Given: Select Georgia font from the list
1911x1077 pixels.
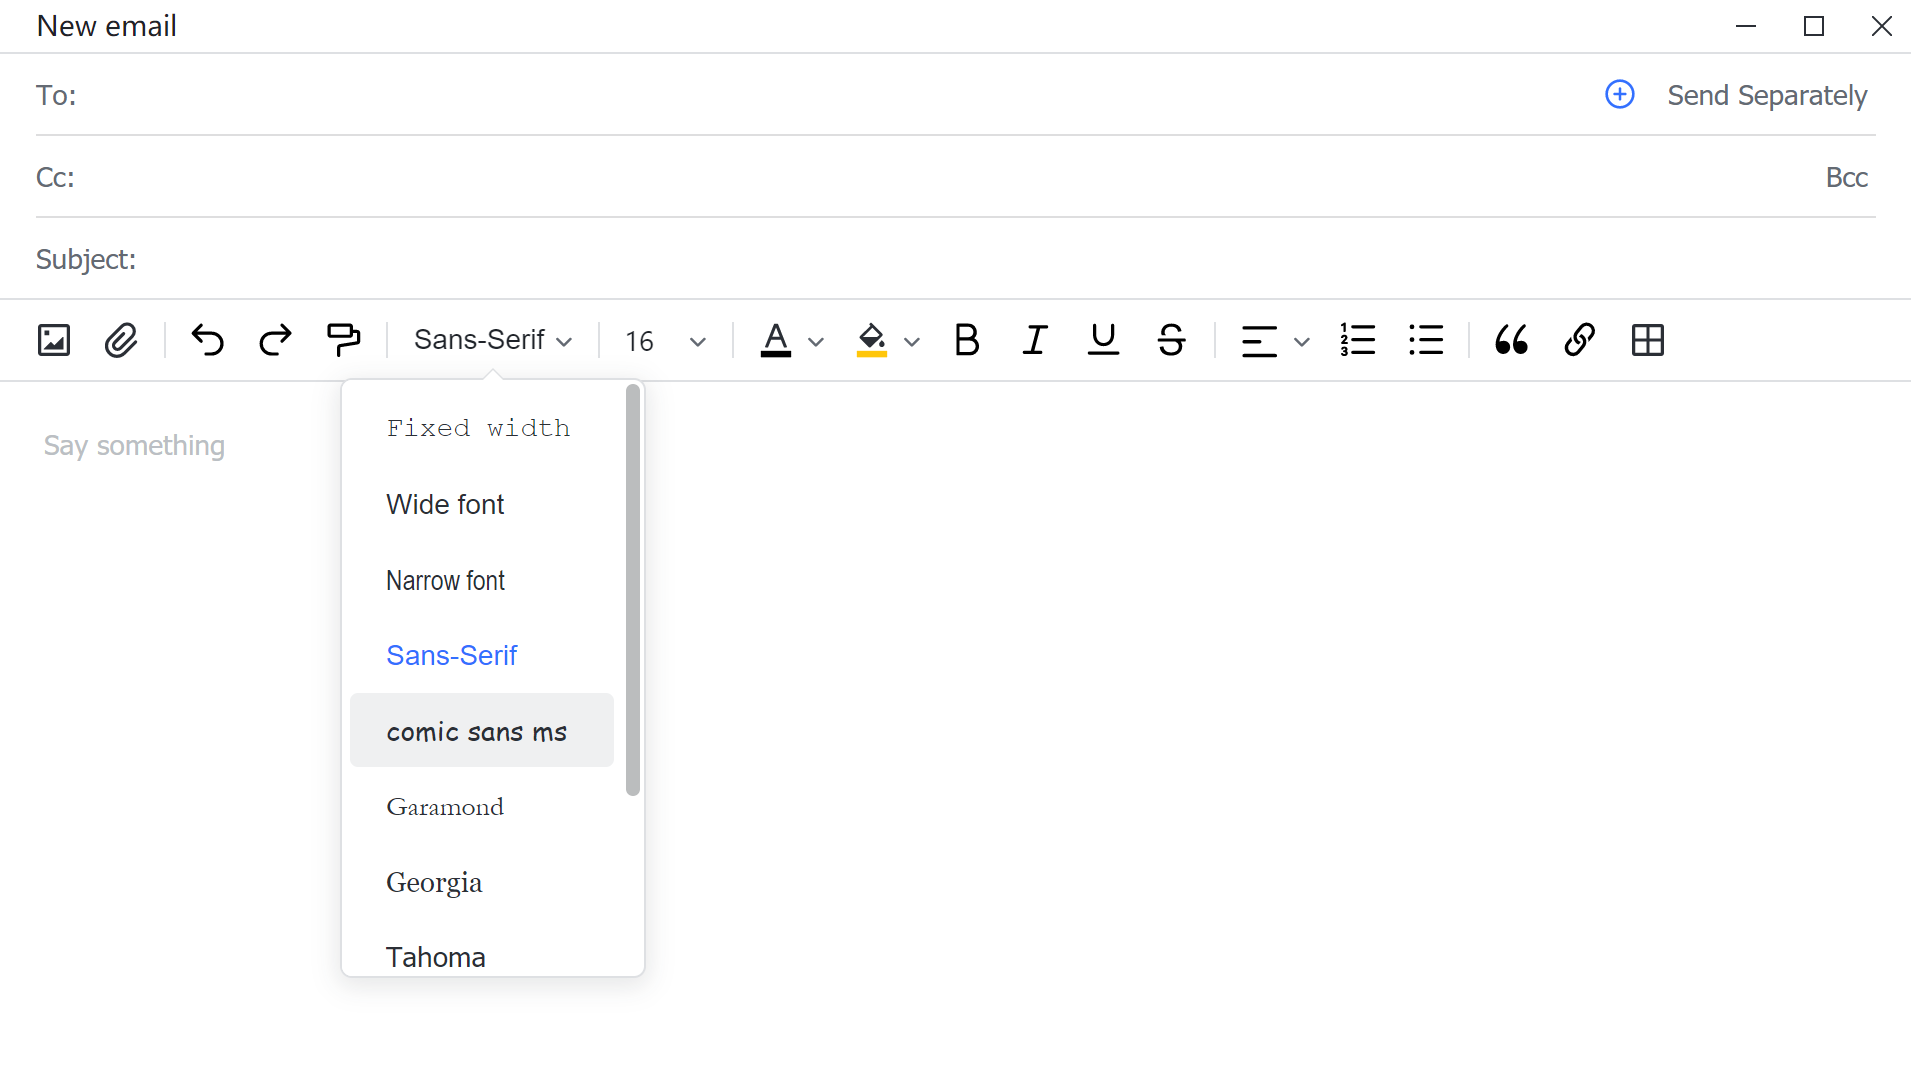Looking at the screenshot, I should click(x=434, y=882).
